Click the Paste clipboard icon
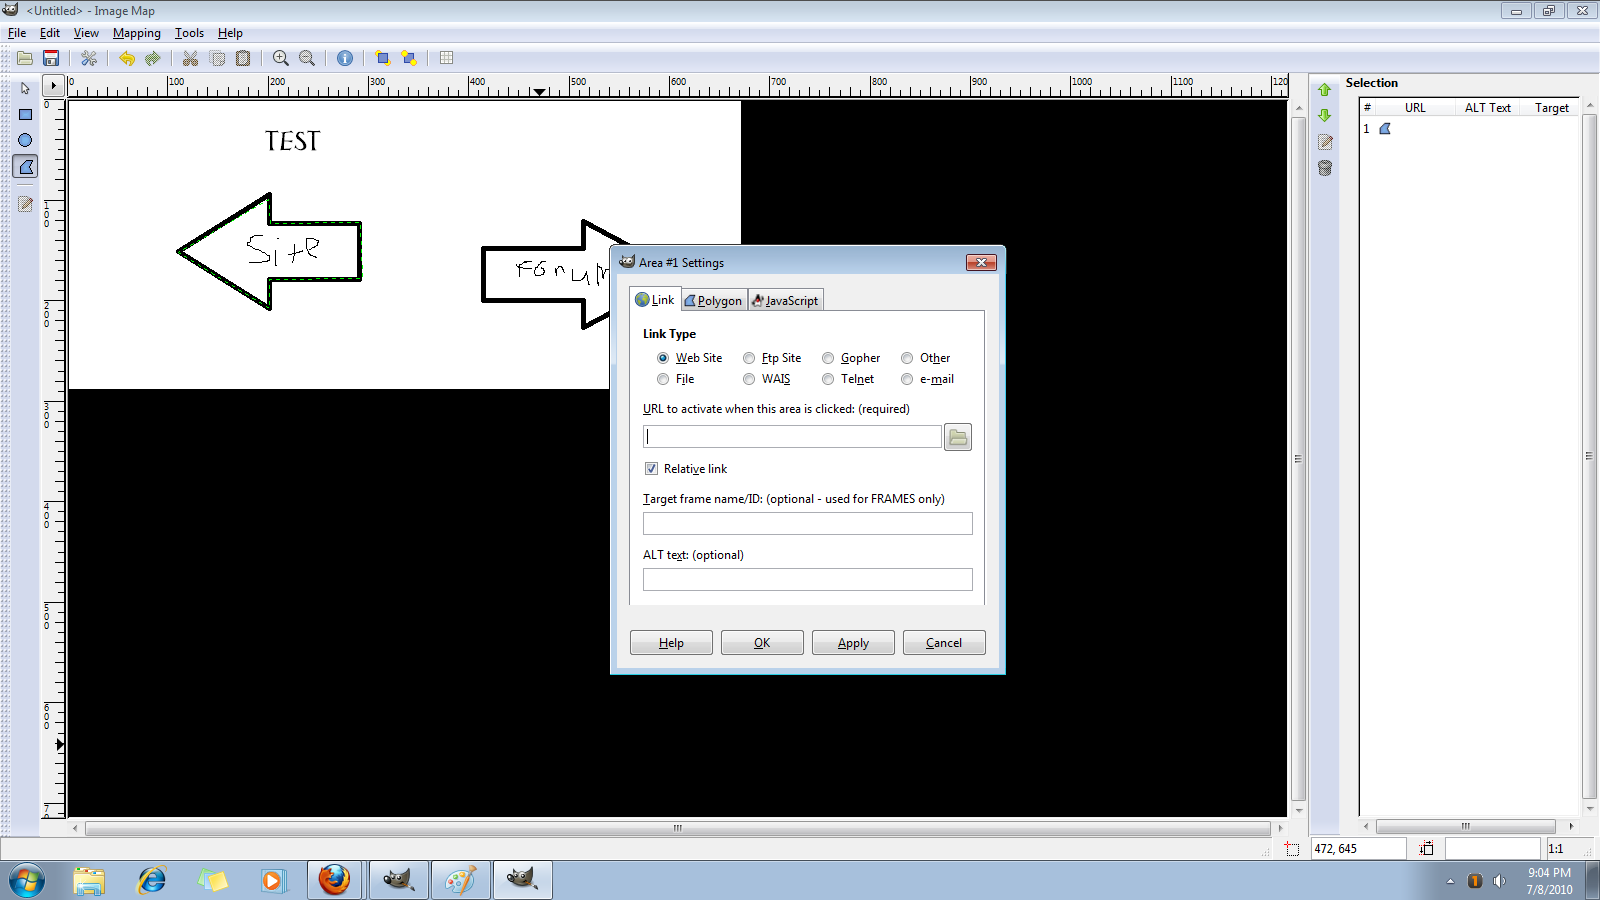1600x900 pixels. 242,58
